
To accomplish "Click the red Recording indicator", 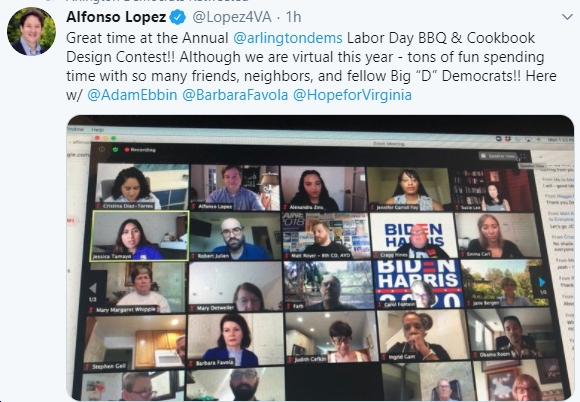I will point(140,150).
